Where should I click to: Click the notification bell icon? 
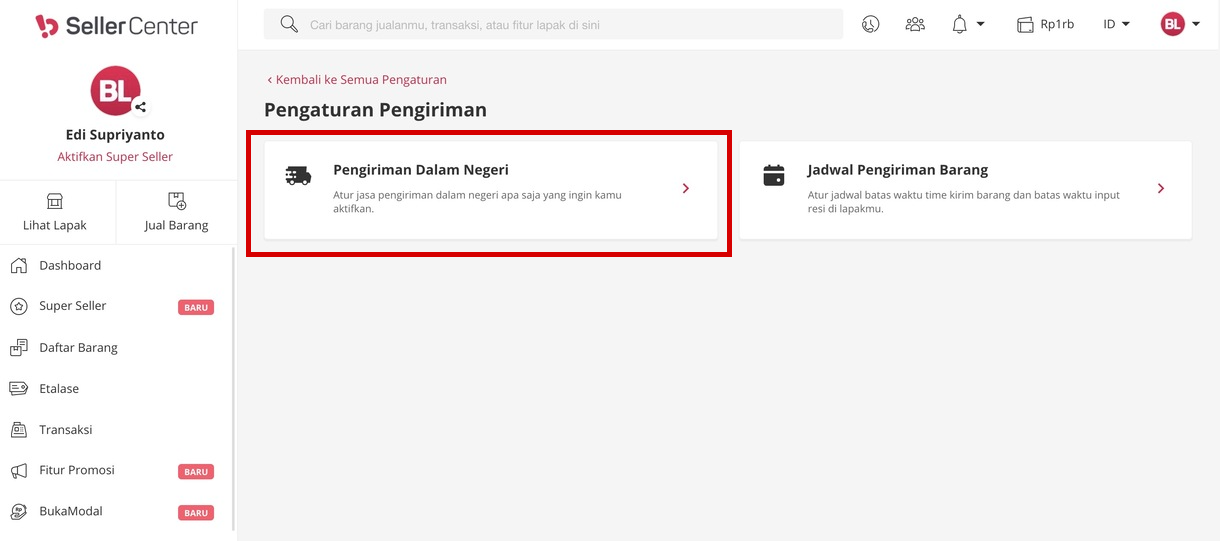[x=959, y=25]
